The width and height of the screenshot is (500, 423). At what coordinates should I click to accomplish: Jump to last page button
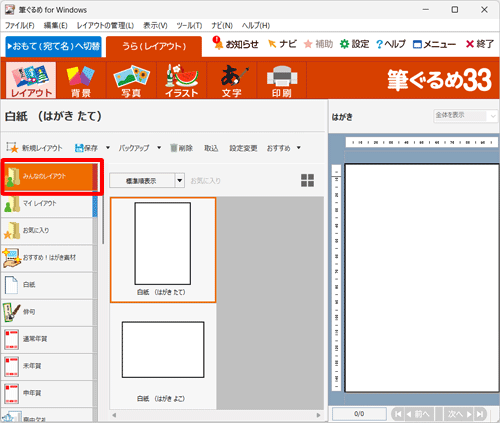click(x=480, y=414)
